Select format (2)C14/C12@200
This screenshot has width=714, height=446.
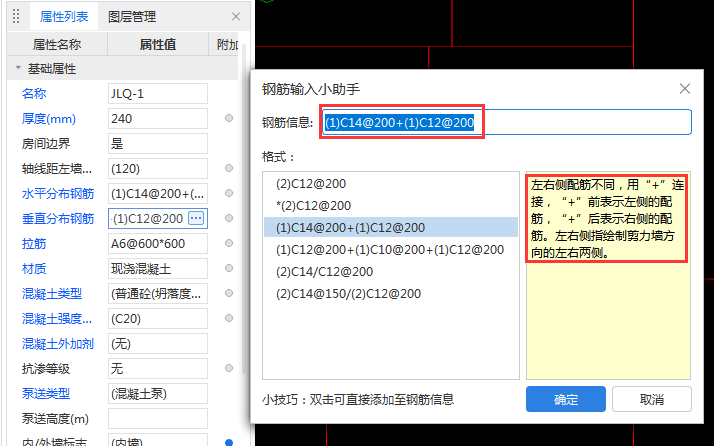[391, 272]
